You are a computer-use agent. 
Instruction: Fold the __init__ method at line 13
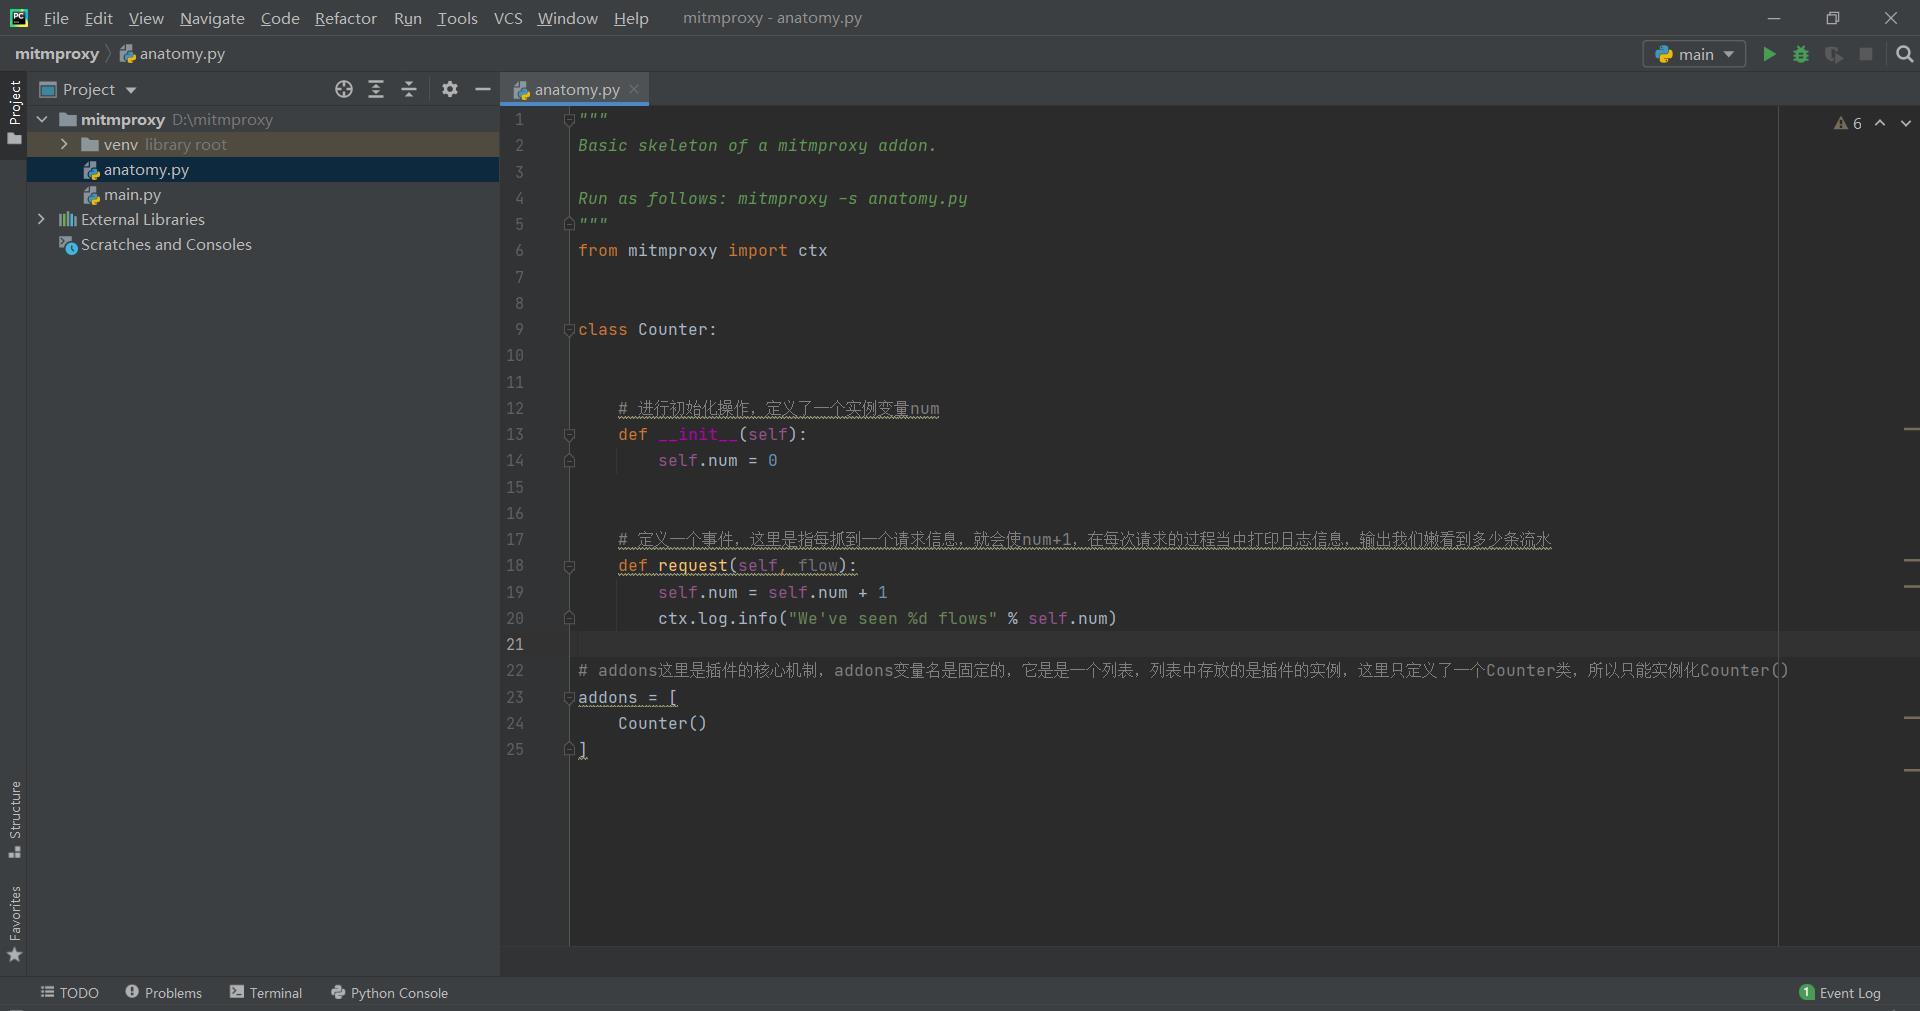click(x=569, y=434)
